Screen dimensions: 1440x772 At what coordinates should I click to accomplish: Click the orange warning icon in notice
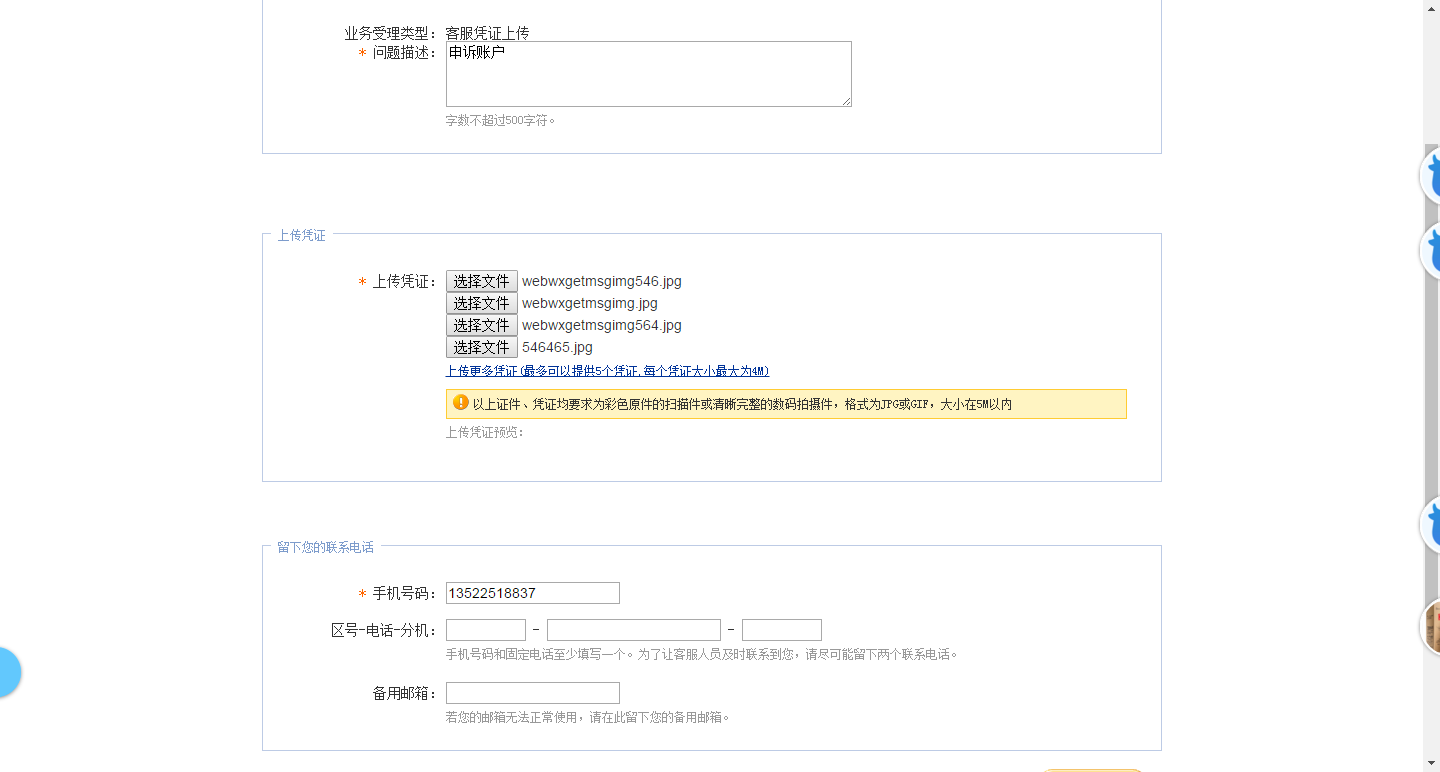pos(461,403)
